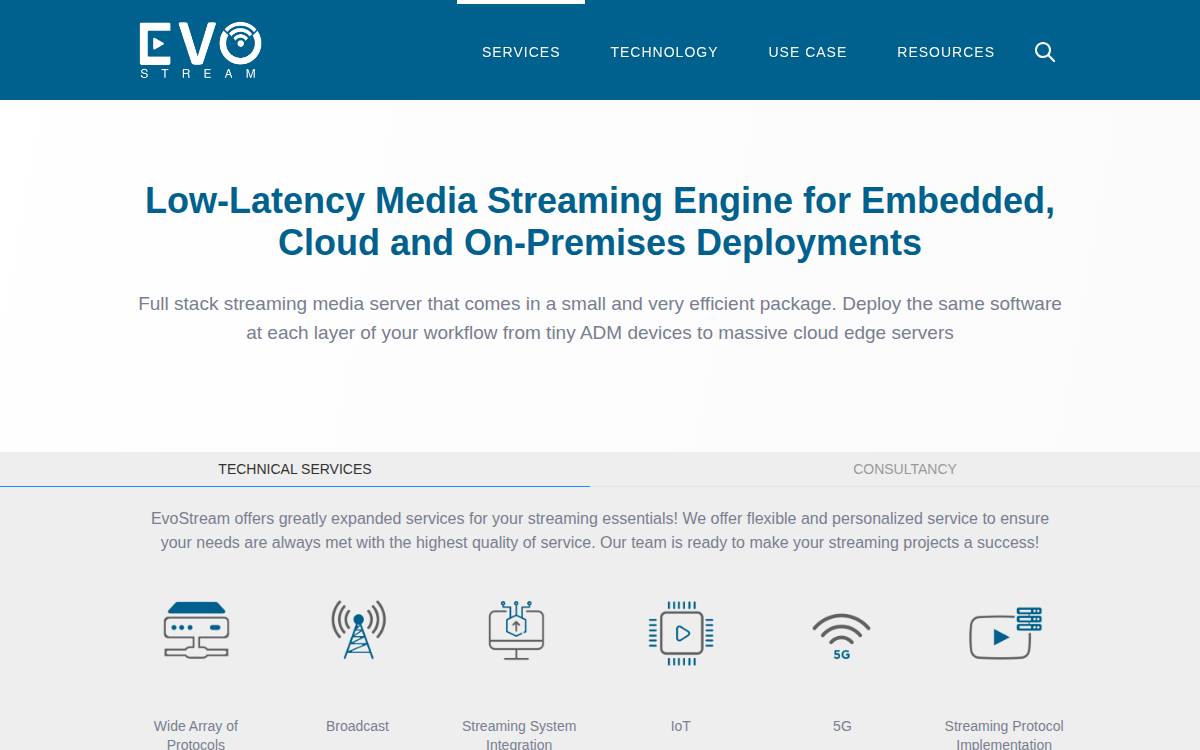Click the Wide Array of Protocols label
Viewport: 1200px width, 750px height.
pyautogui.click(x=196, y=735)
